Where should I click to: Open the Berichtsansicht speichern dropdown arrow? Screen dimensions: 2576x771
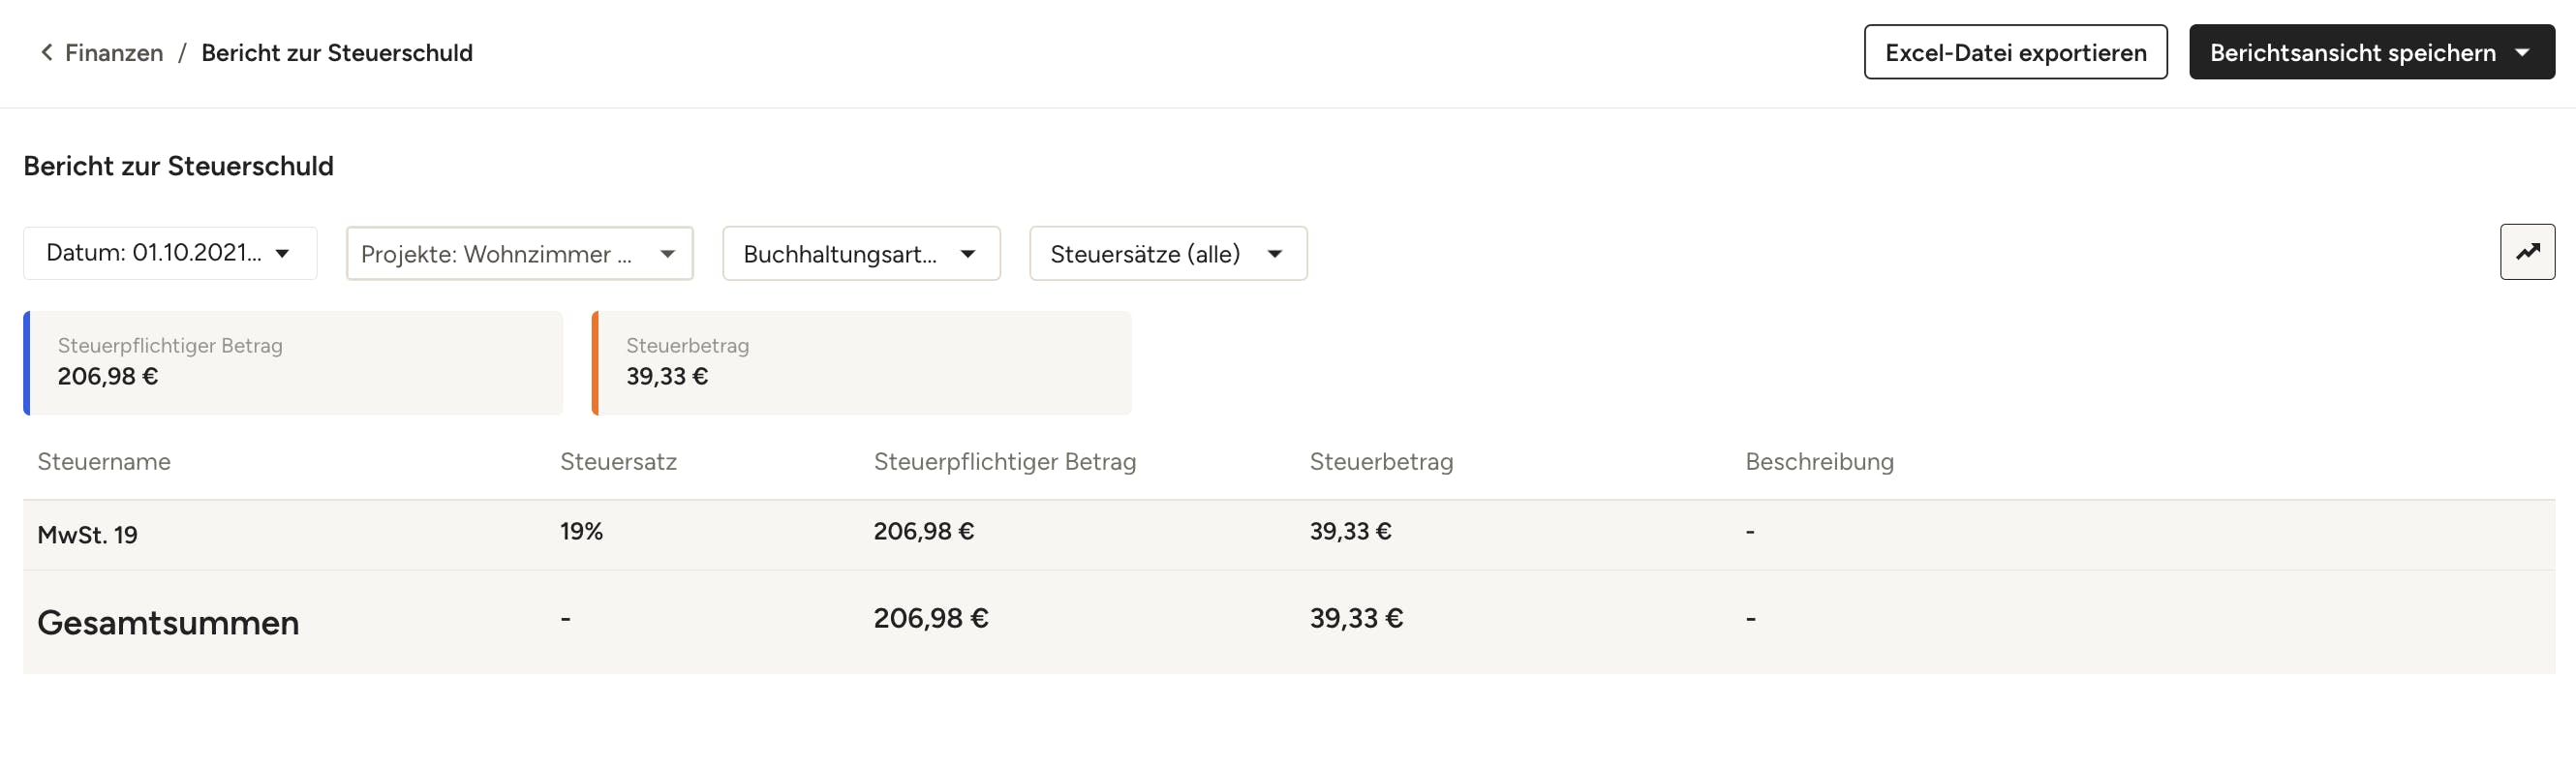pyautogui.click(x=2522, y=52)
